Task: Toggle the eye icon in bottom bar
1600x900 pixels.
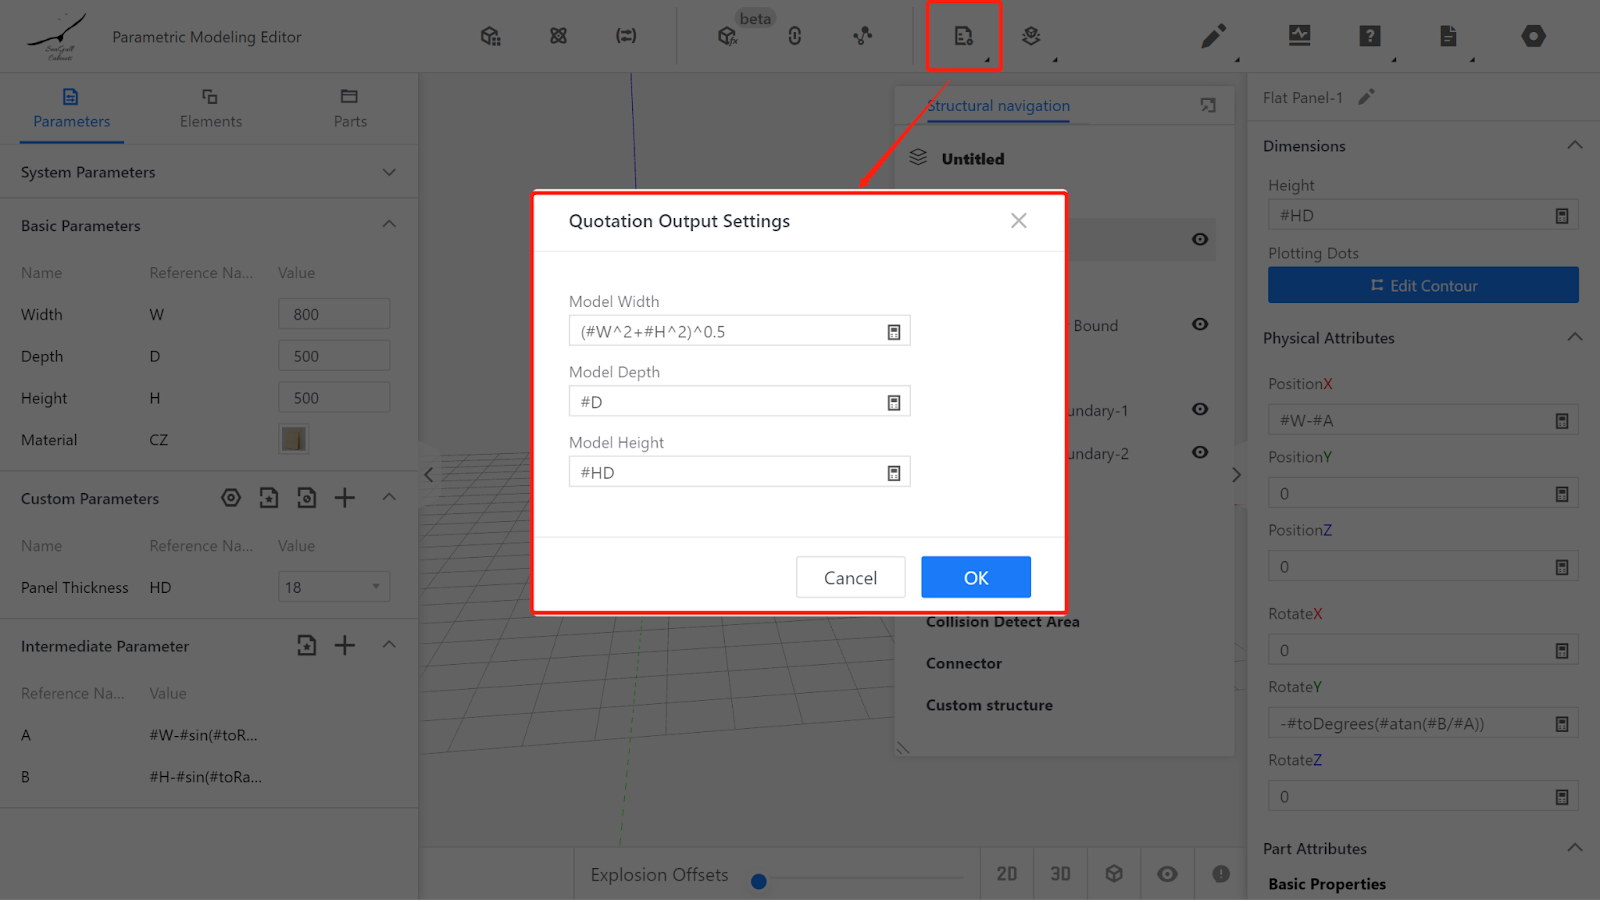Action: tap(1167, 874)
